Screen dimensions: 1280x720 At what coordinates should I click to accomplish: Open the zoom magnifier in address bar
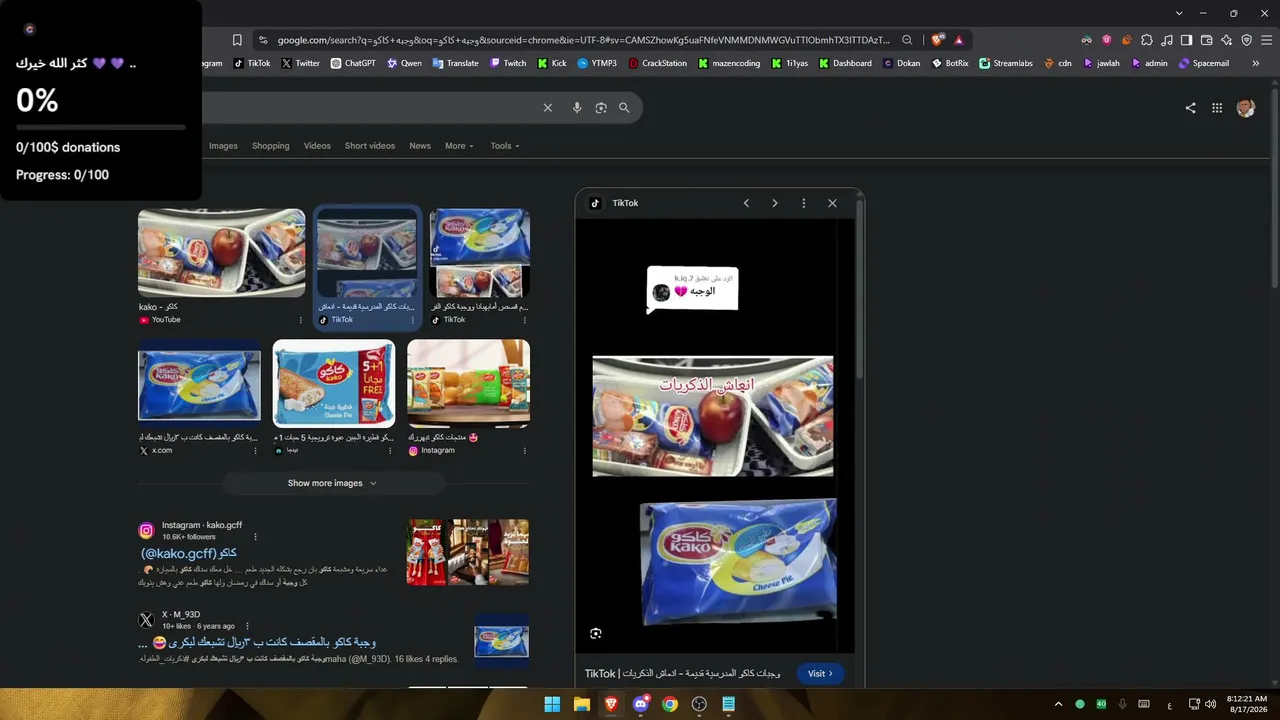pos(907,40)
